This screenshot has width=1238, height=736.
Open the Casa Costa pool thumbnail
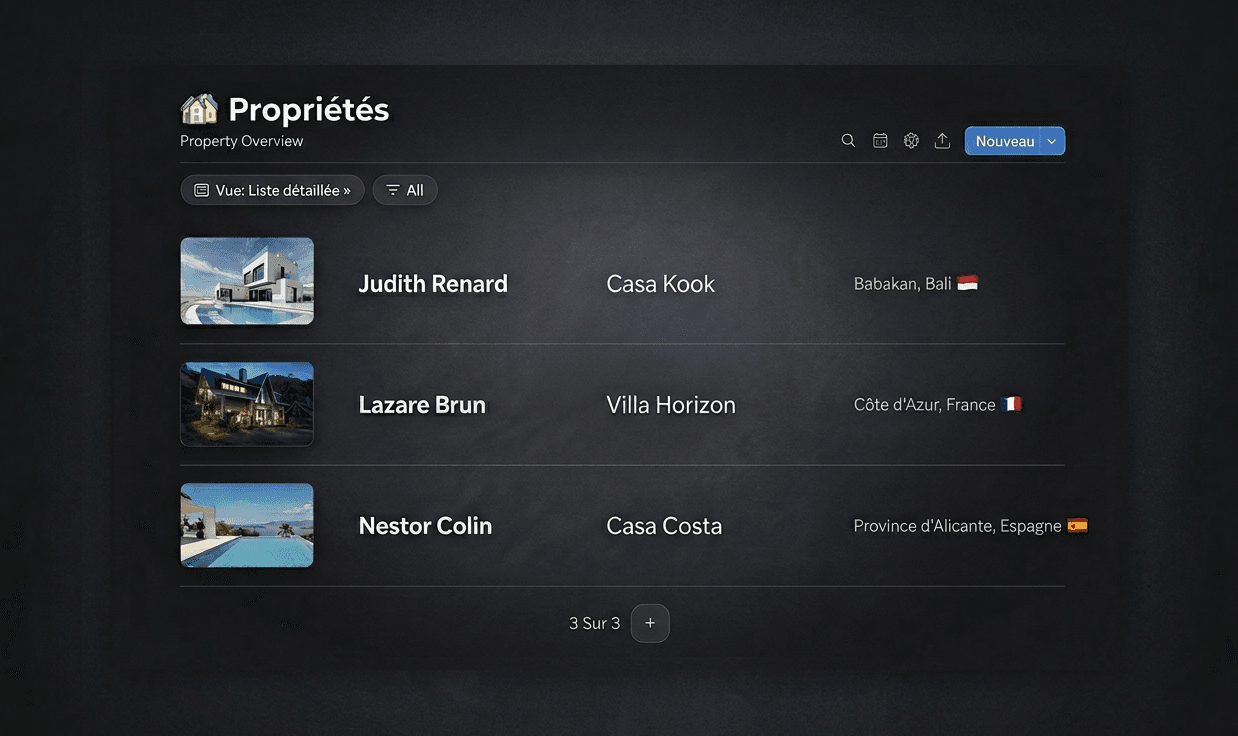pos(247,525)
